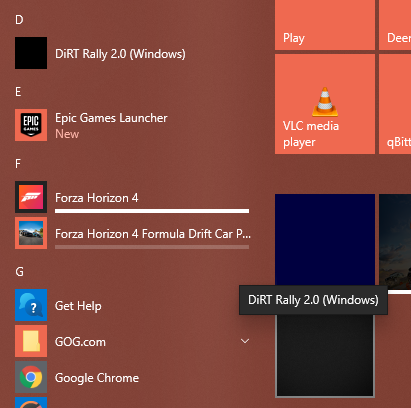Open the dark blue pinned tile
411x408 pixels.
coord(325,240)
